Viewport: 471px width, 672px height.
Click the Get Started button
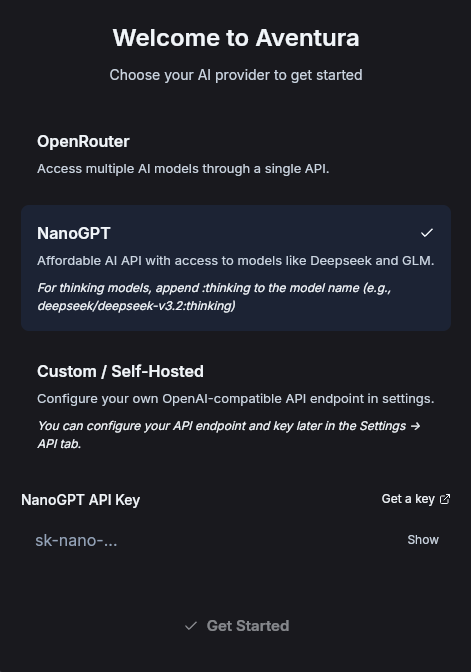(237, 626)
